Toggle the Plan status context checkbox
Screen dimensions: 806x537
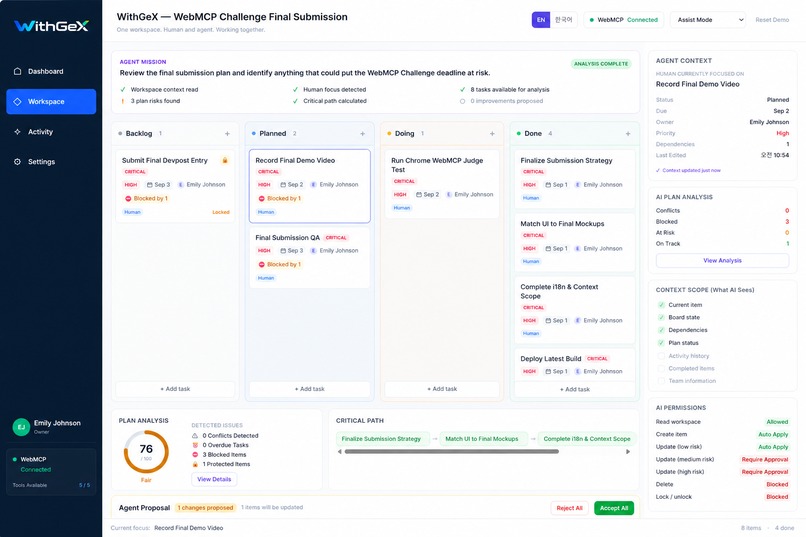pyautogui.click(x=661, y=343)
